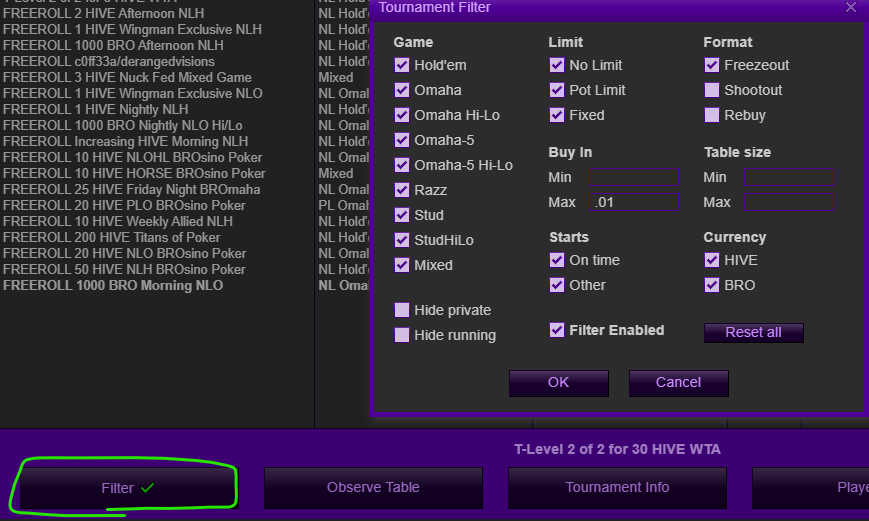Cancel the Tournament Filter dialog
Viewport: 869px width, 521px height.
tap(678, 383)
